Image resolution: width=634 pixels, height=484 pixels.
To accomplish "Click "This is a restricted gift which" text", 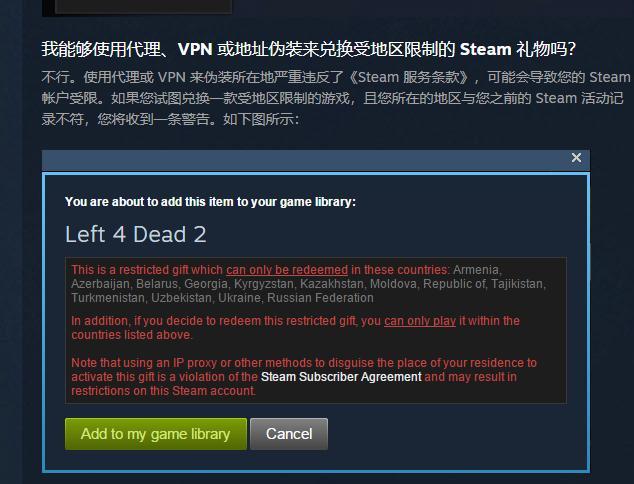I will click(x=147, y=270).
